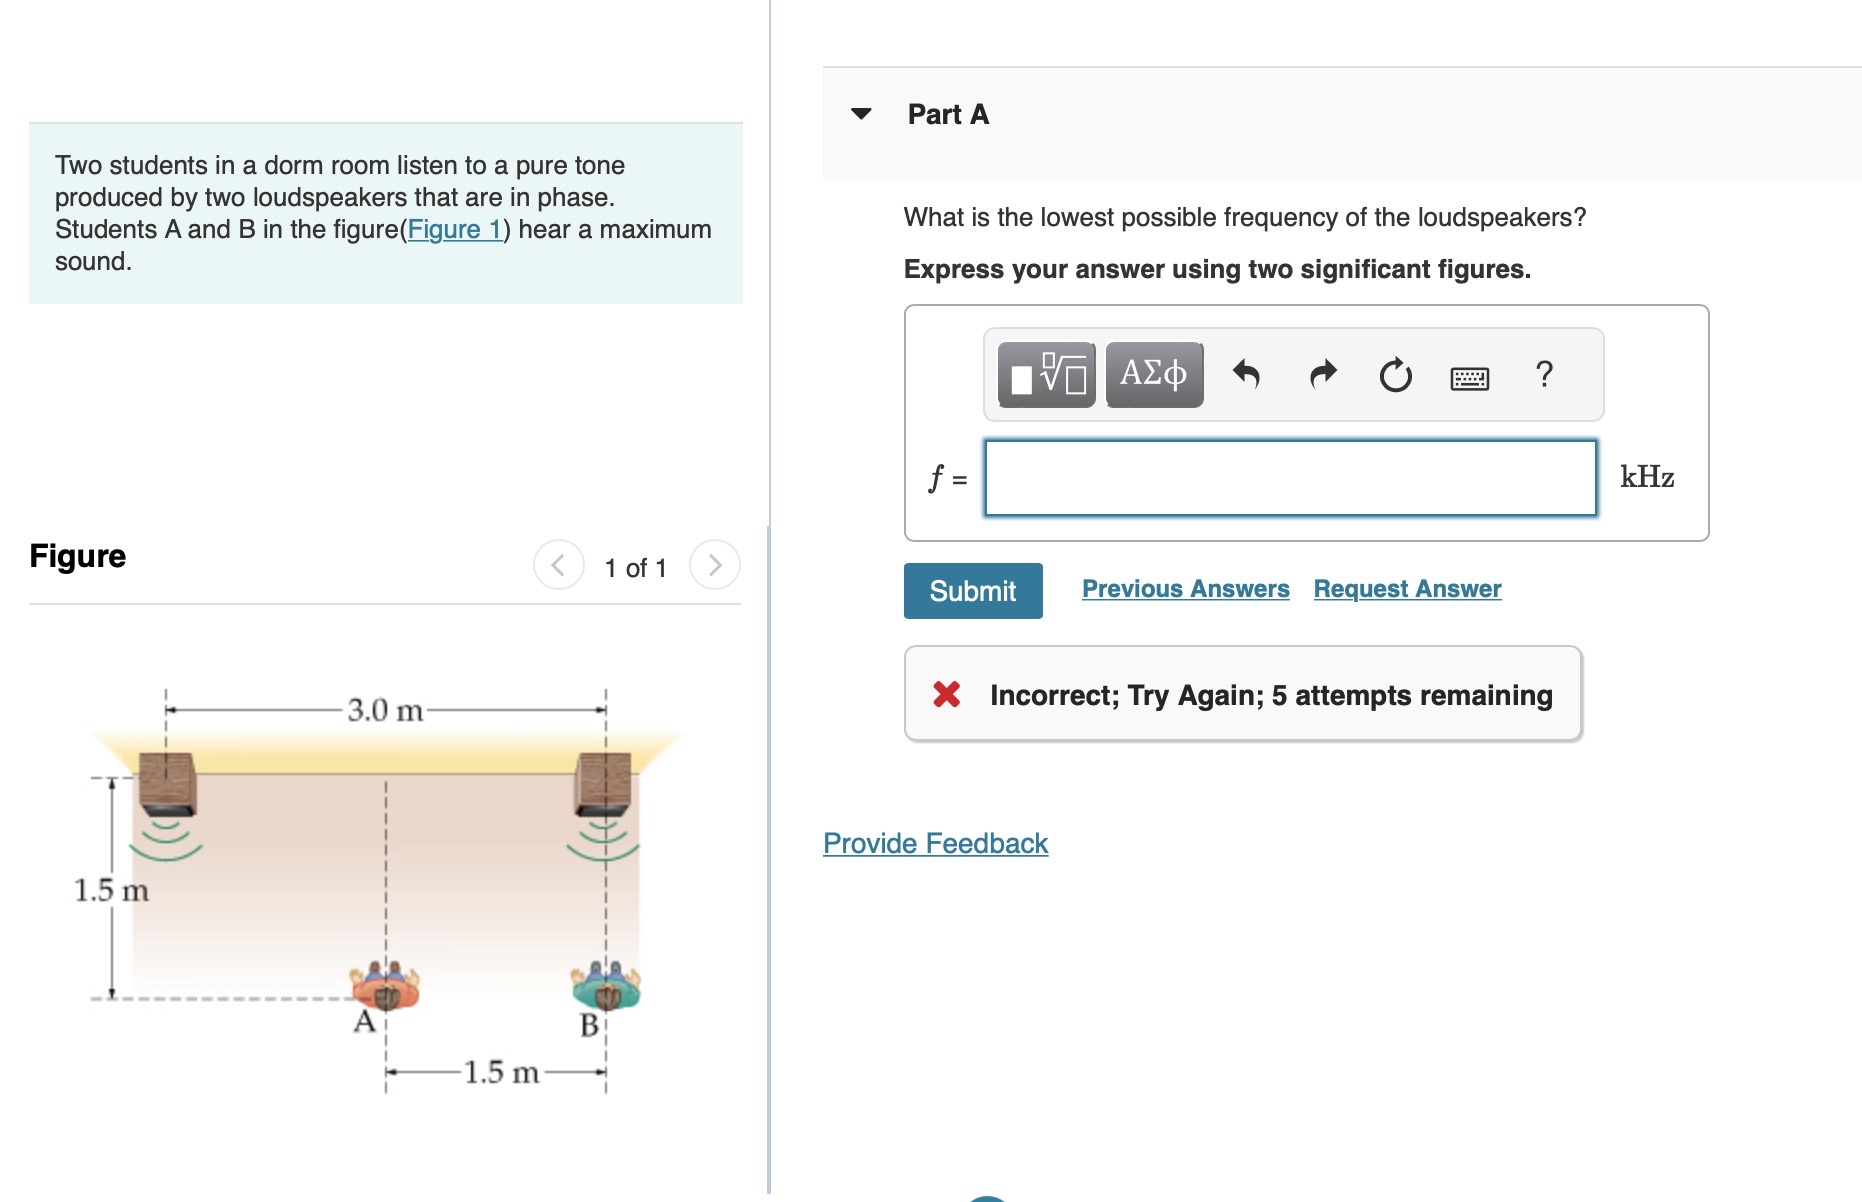Click Request Answer
Screen dimensions: 1862x1202
pos(1407,588)
